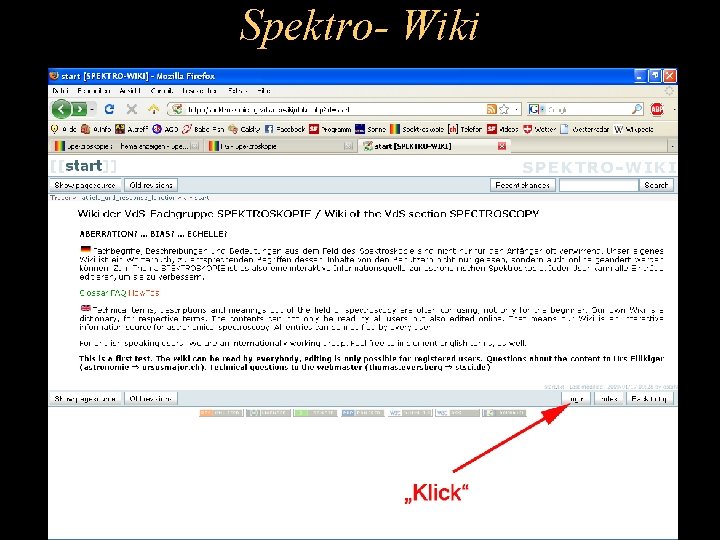Viewport: 720px width, 540px height.
Task: Close the start [SPEKTRO-WIKI] tab
Action: 502,146
